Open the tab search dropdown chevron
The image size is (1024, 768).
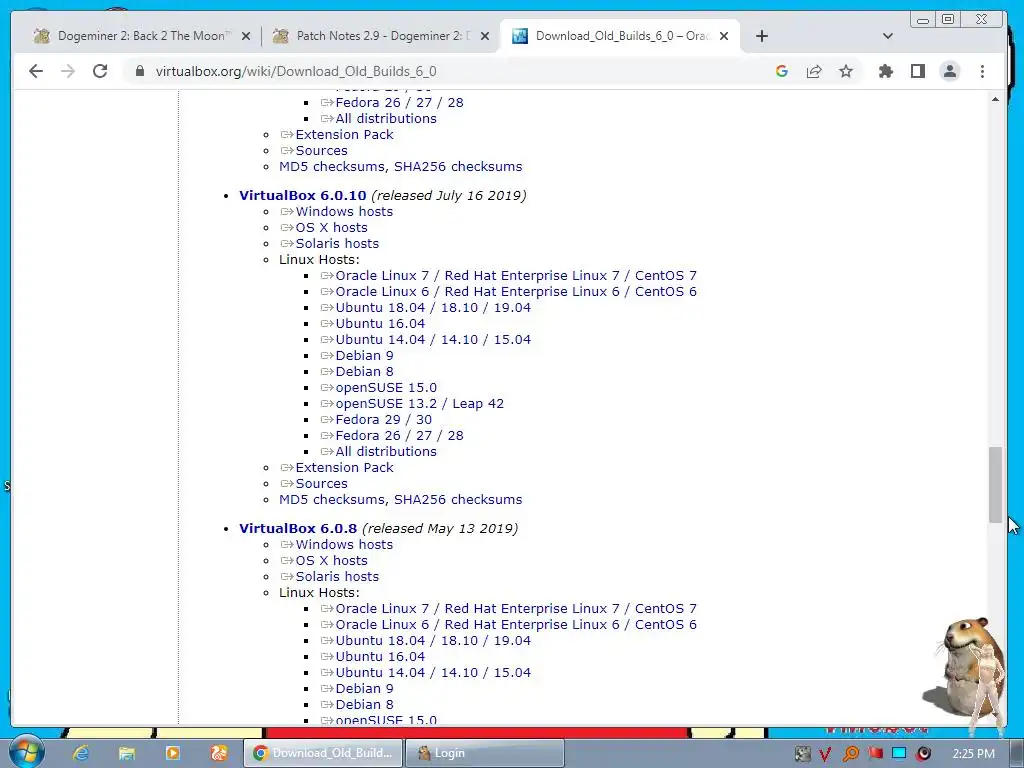point(888,36)
